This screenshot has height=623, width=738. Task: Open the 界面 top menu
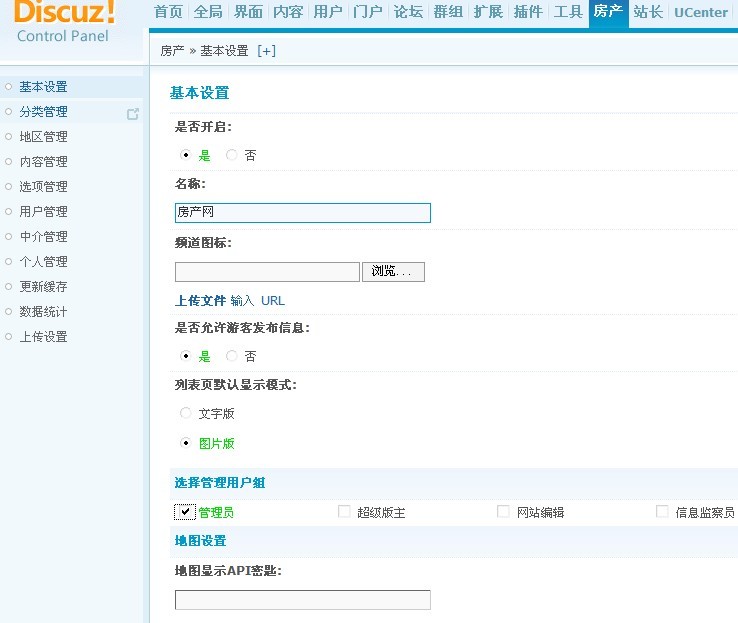click(x=249, y=12)
